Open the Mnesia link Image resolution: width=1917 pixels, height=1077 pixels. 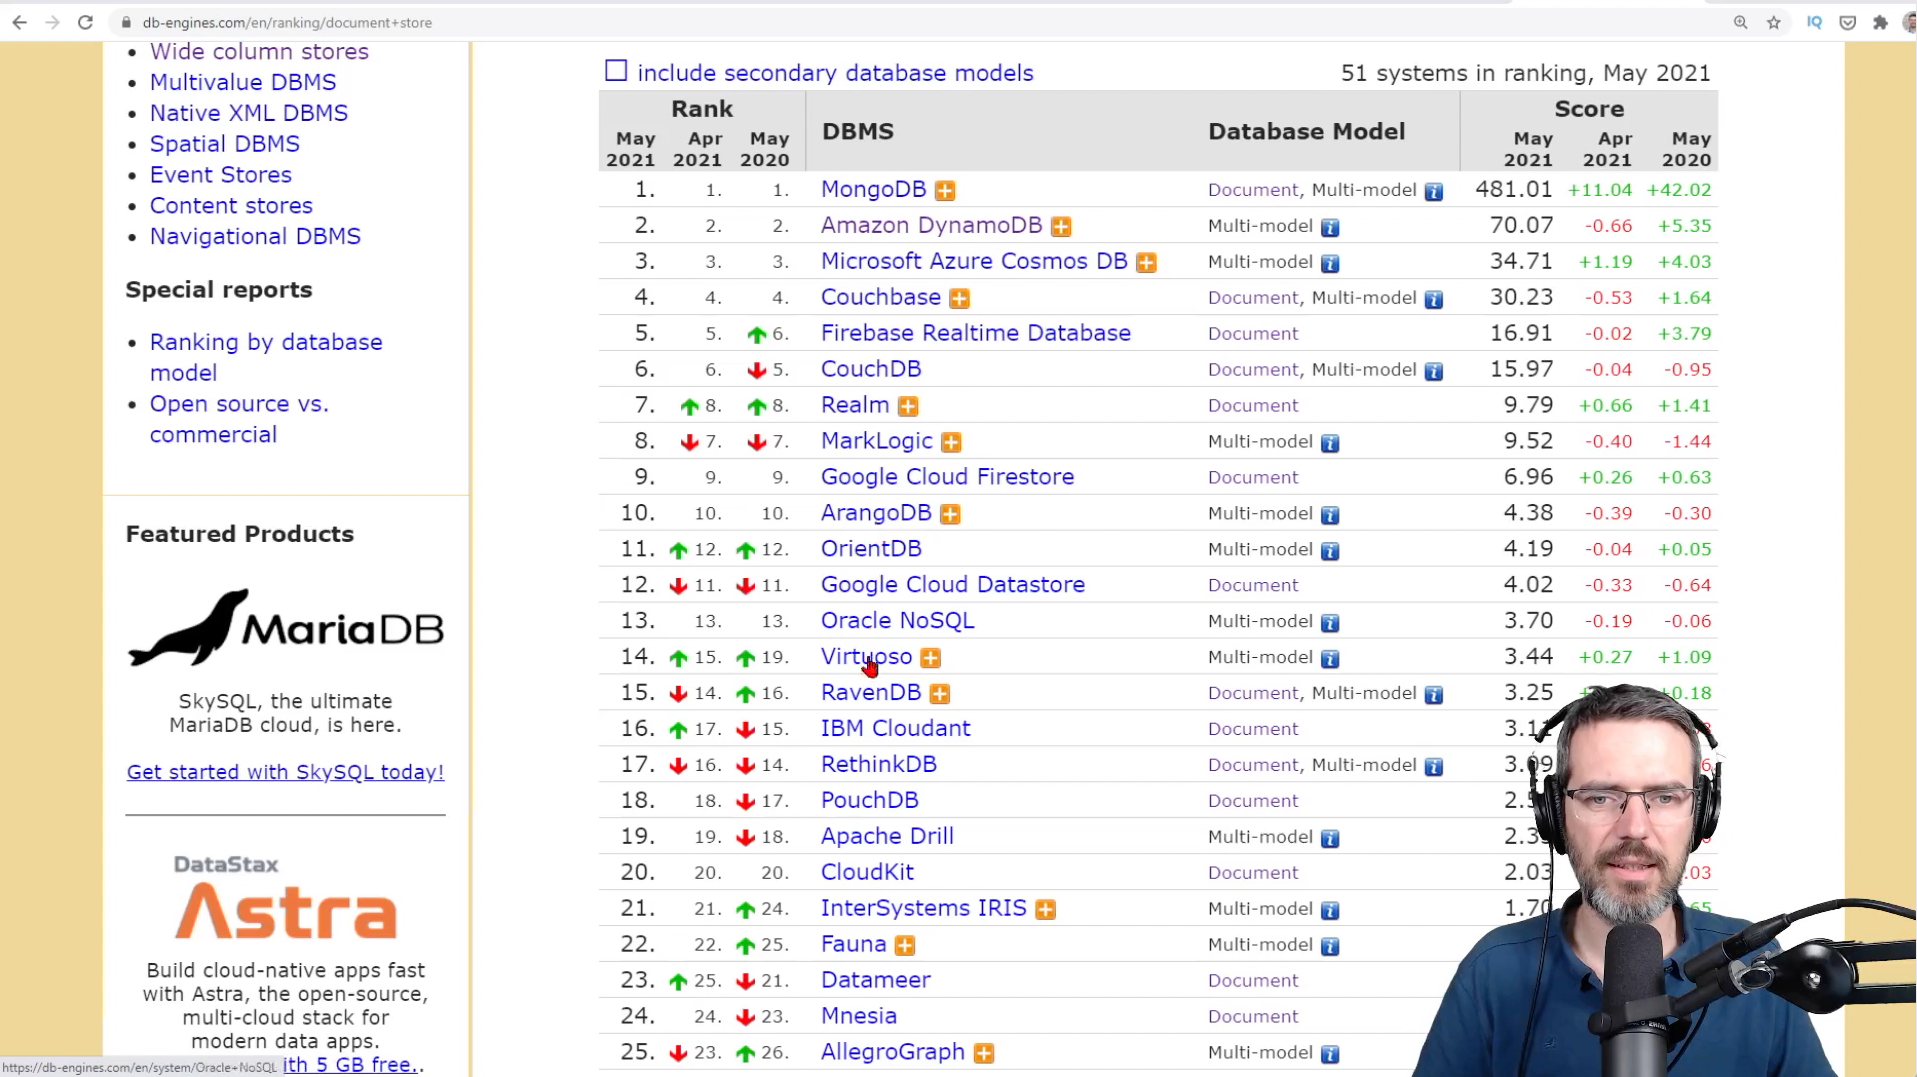pyautogui.click(x=858, y=1017)
